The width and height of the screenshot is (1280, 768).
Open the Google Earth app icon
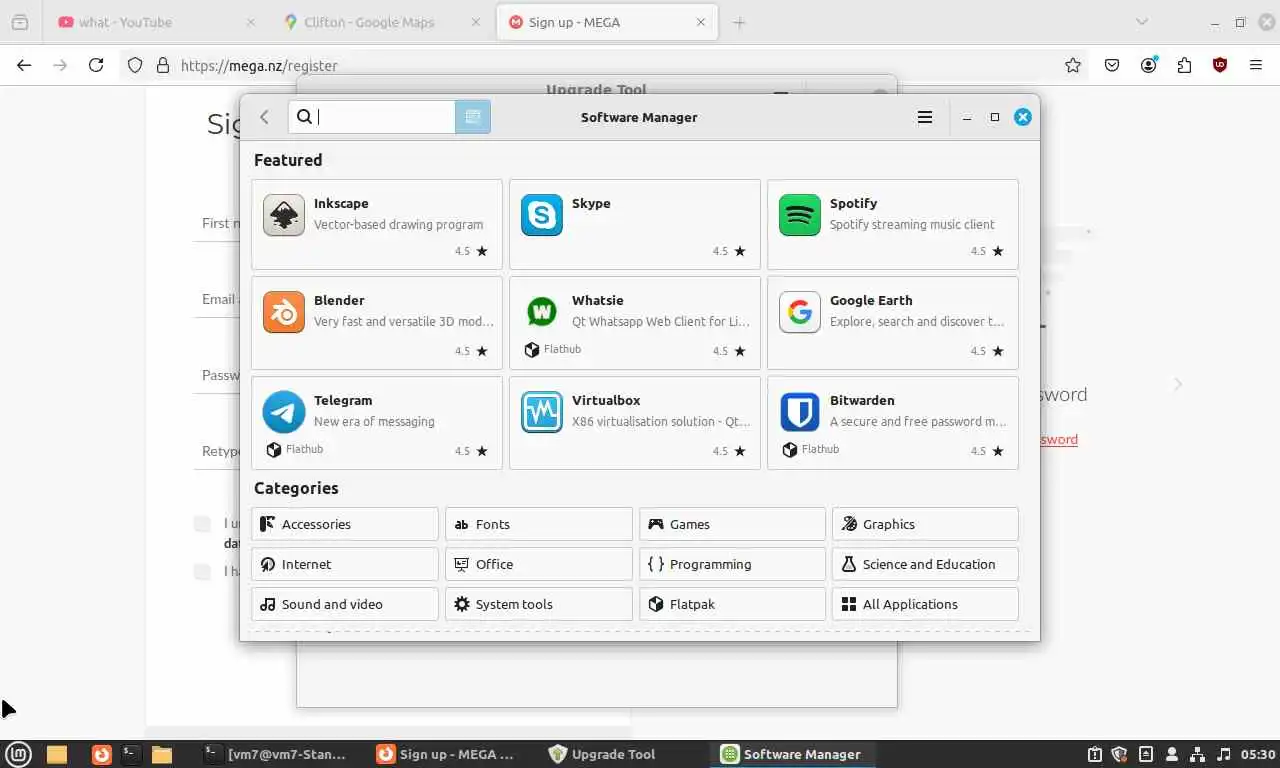[x=800, y=312]
